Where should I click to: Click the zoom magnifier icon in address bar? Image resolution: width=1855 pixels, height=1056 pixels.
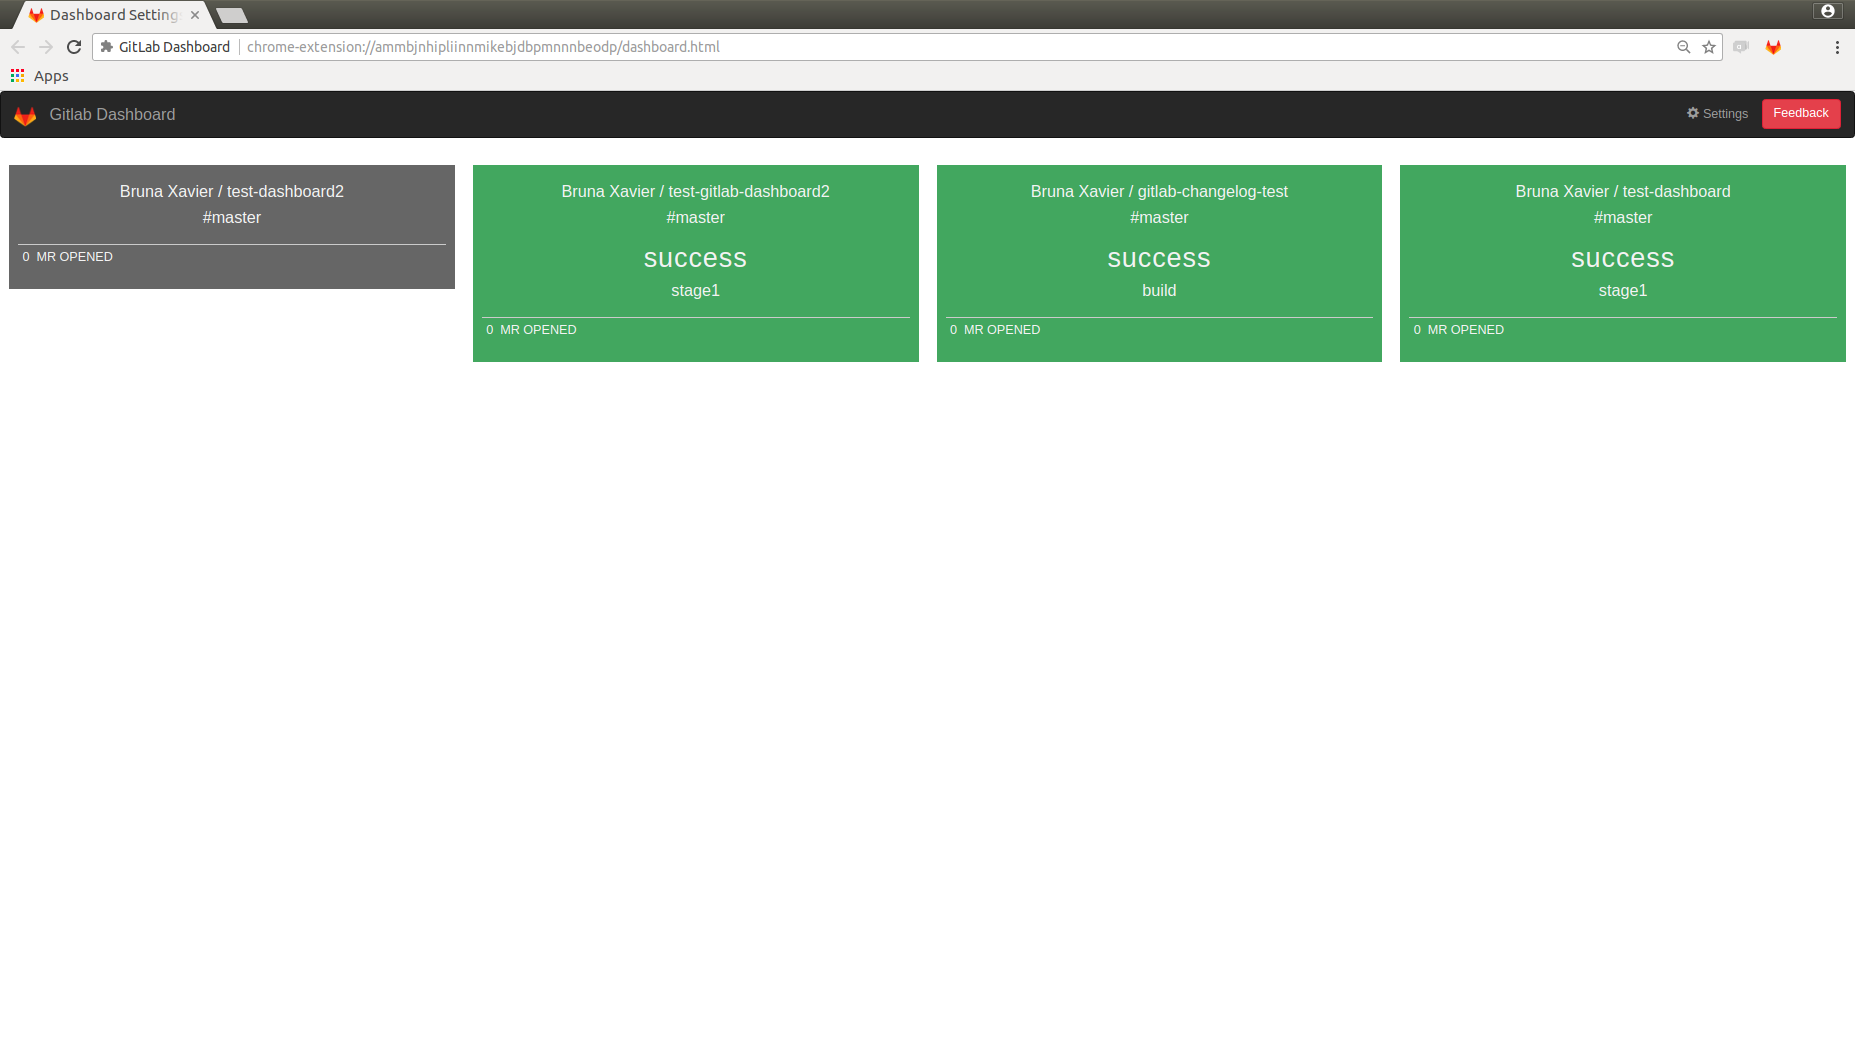[1683, 47]
